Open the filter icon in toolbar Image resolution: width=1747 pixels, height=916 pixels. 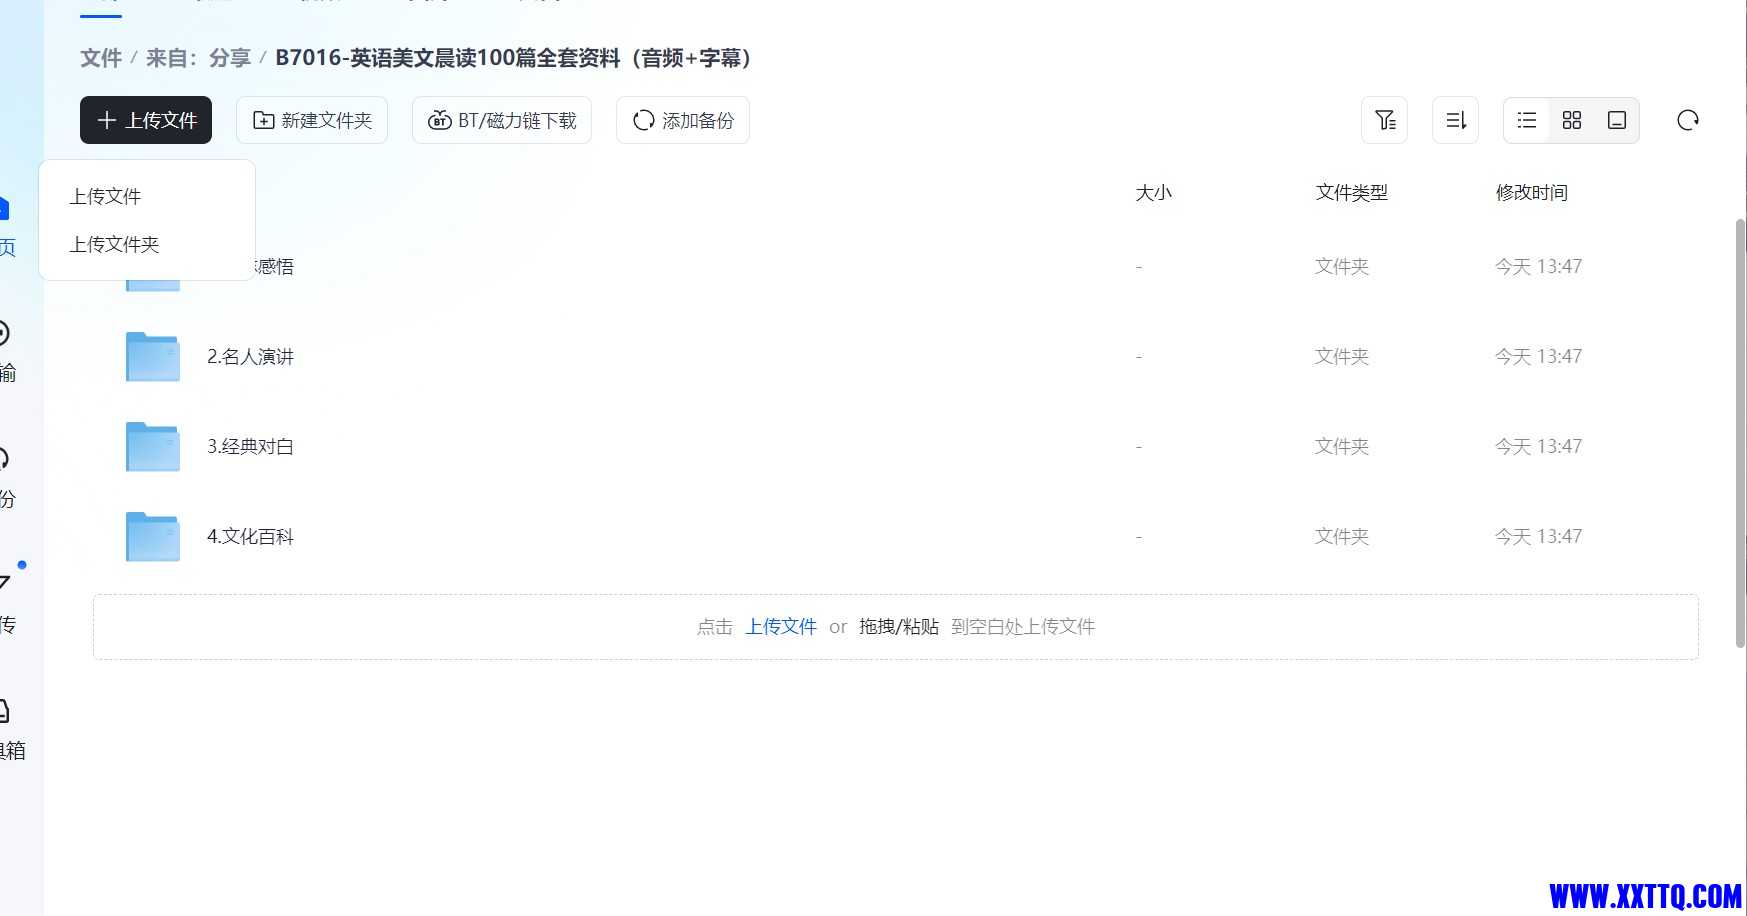(x=1385, y=120)
